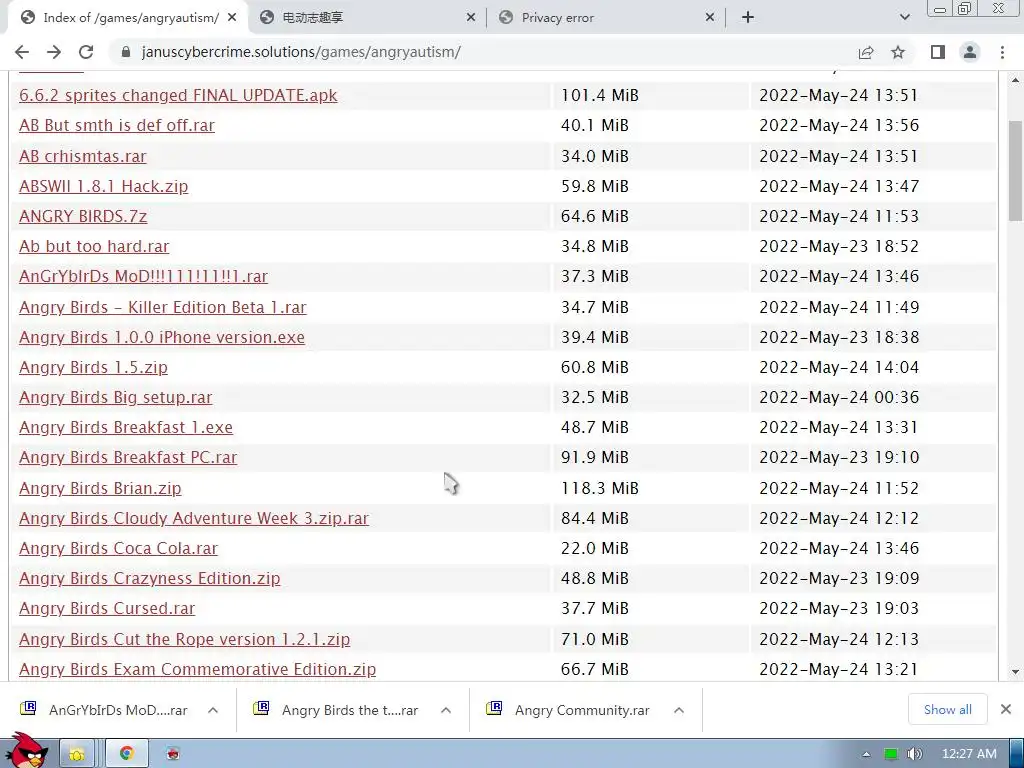Open the Angry Birds 1.5.zip link
1024x768 pixels.
click(93, 367)
